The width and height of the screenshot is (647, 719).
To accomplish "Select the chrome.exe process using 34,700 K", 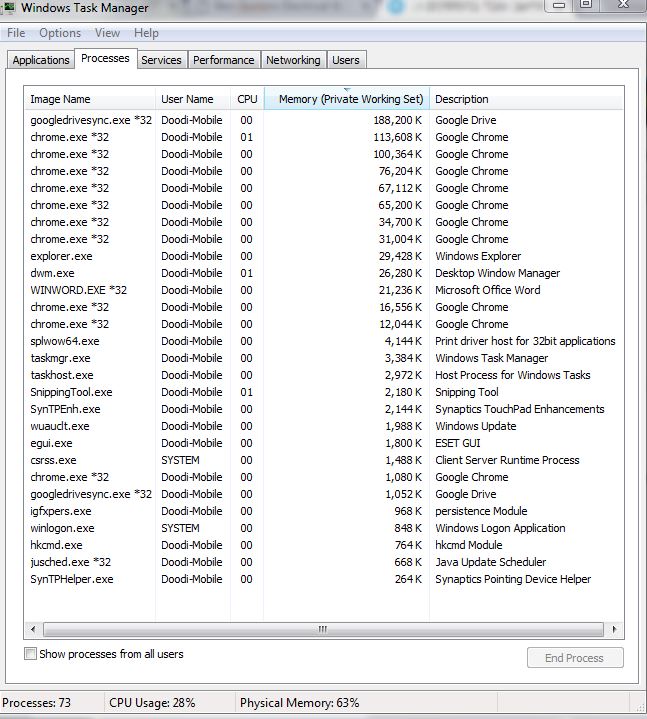I will coord(323,222).
